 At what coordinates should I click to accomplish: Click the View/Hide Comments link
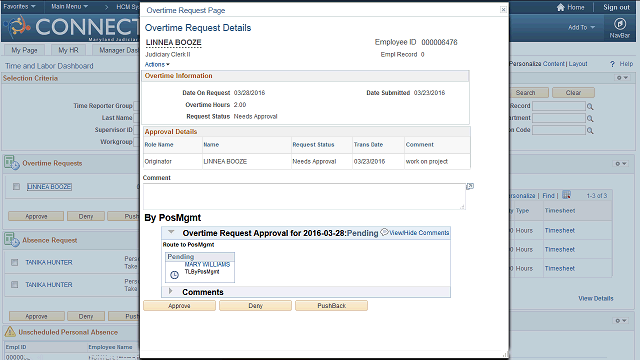(419, 233)
